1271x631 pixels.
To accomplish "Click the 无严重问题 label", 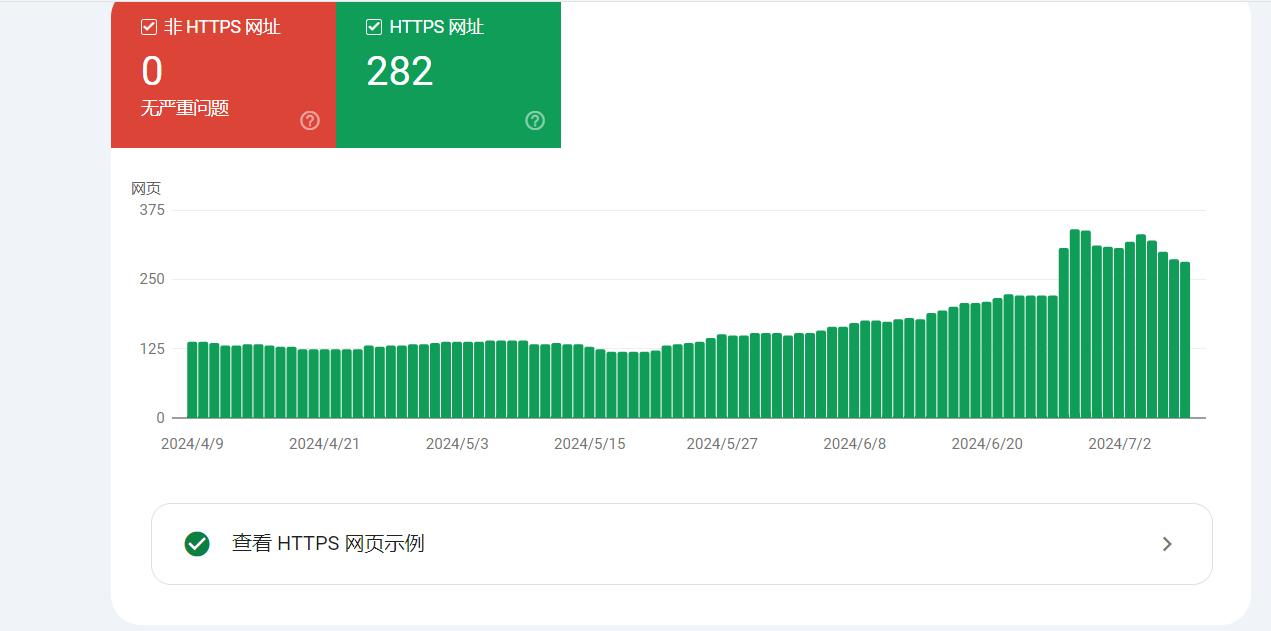I will 185,108.
